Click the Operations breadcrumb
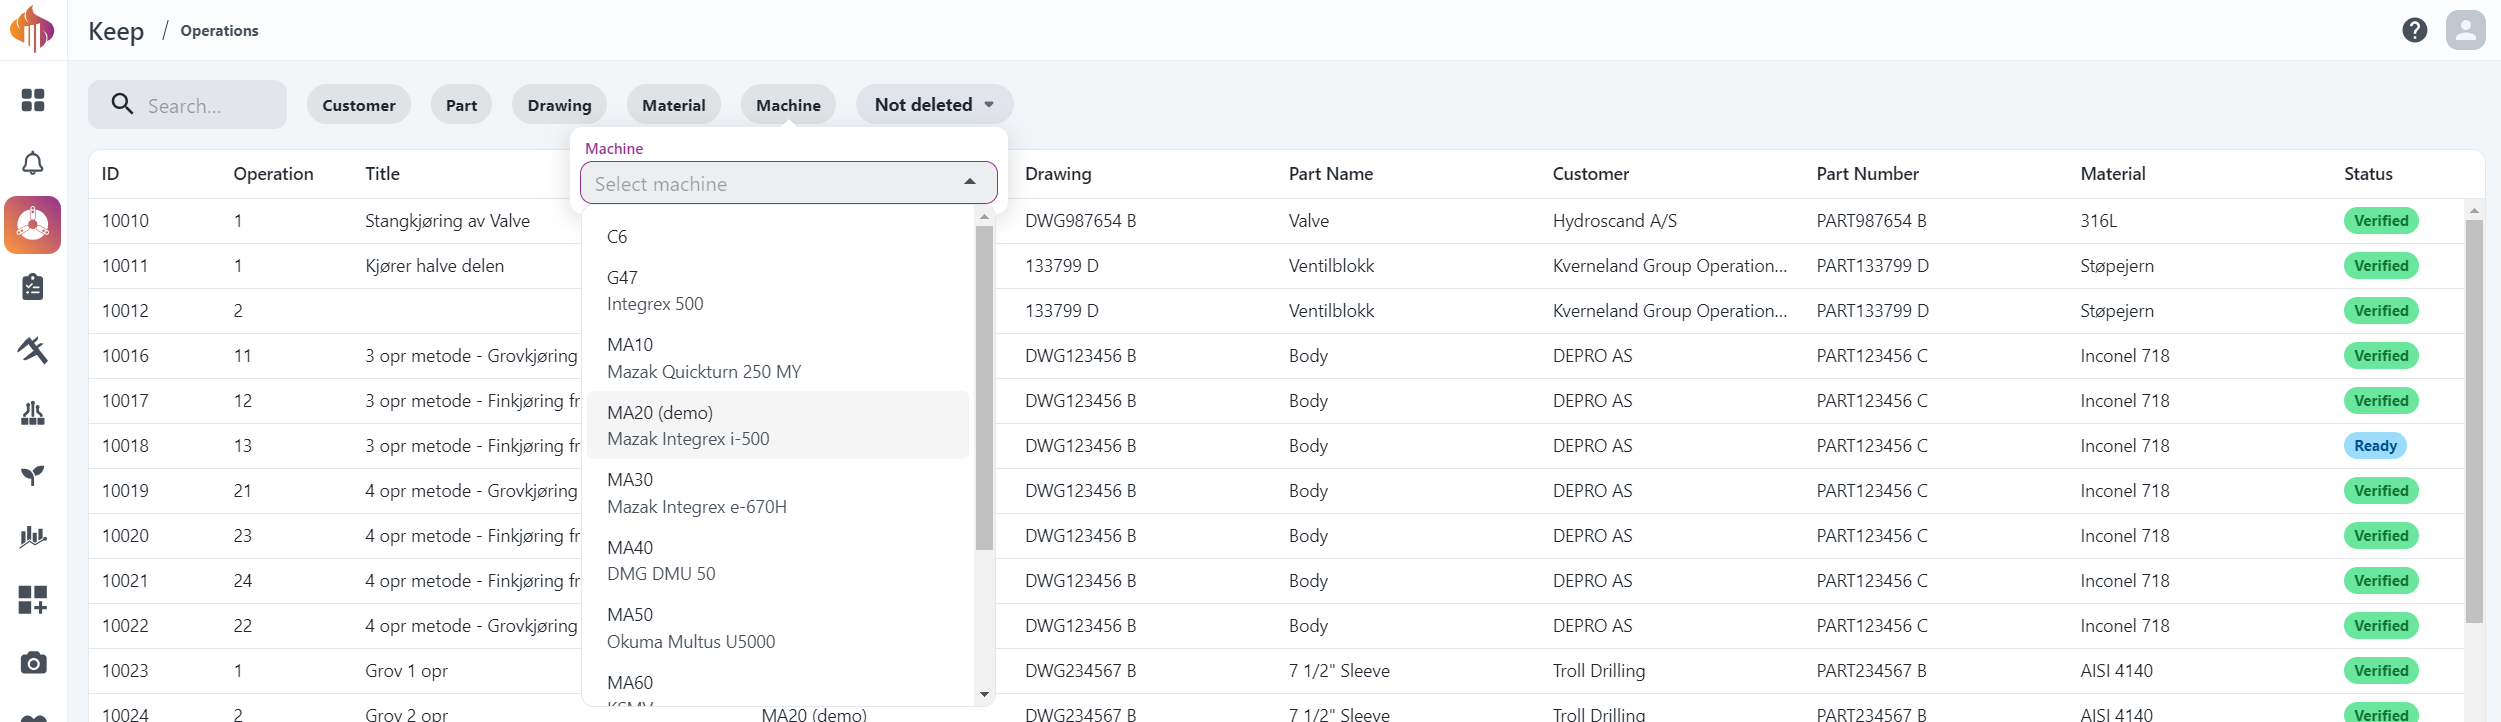Viewport: 2501px width, 722px height. pyautogui.click(x=219, y=31)
